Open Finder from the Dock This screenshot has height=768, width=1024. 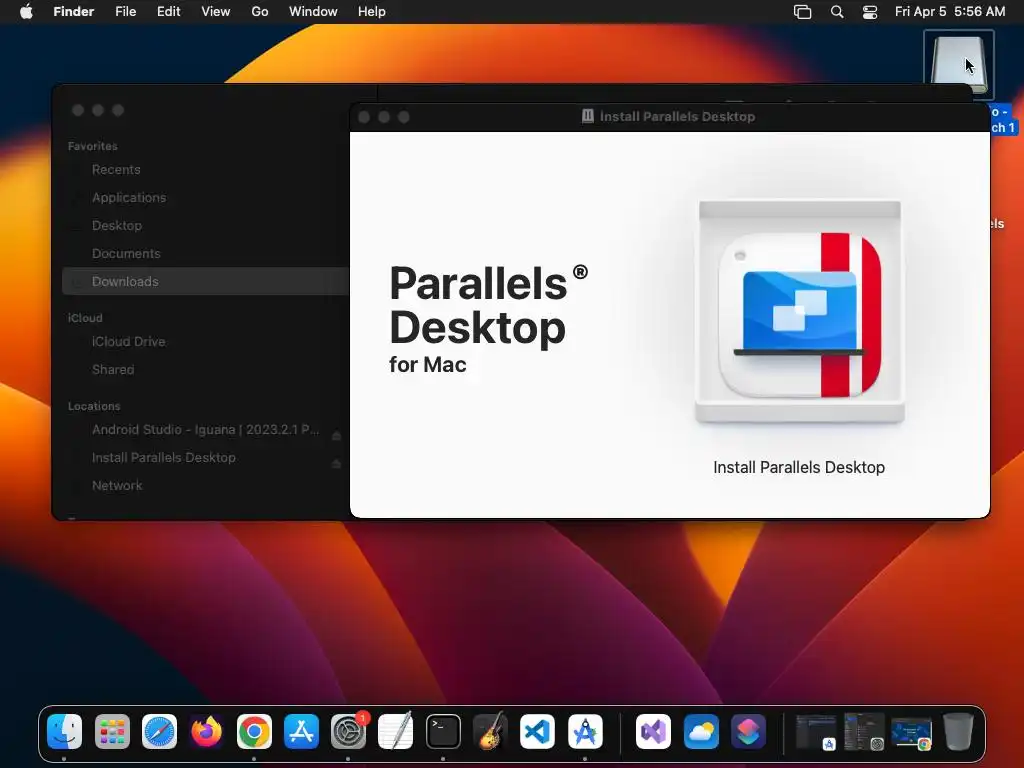[x=64, y=731]
